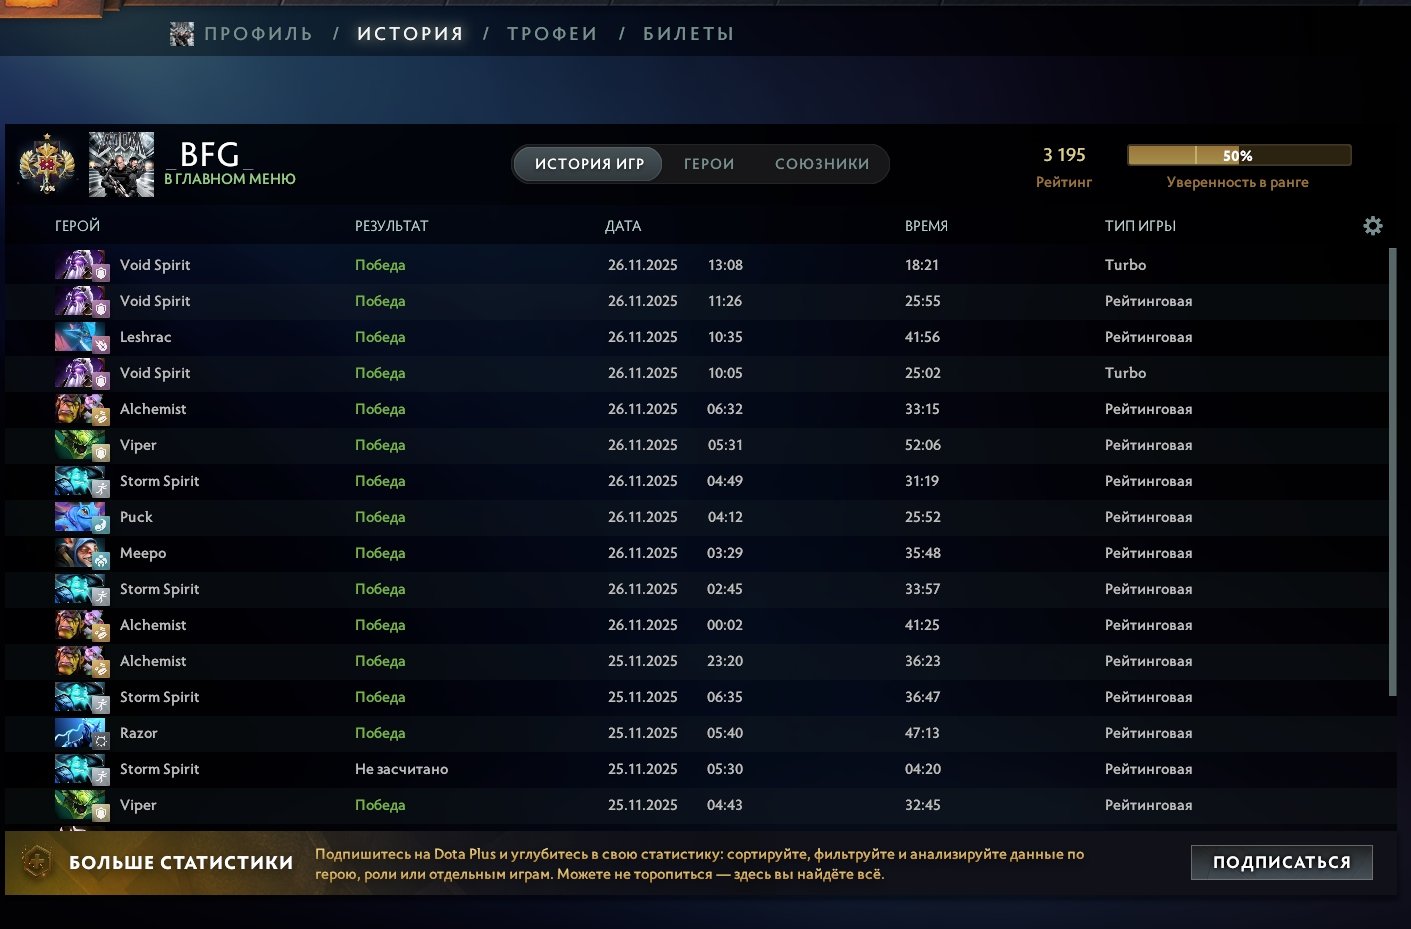The height and width of the screenshot is (929, 1411).
Task: Click the Leshrac hero portrait icon
Action: [80, 337]
